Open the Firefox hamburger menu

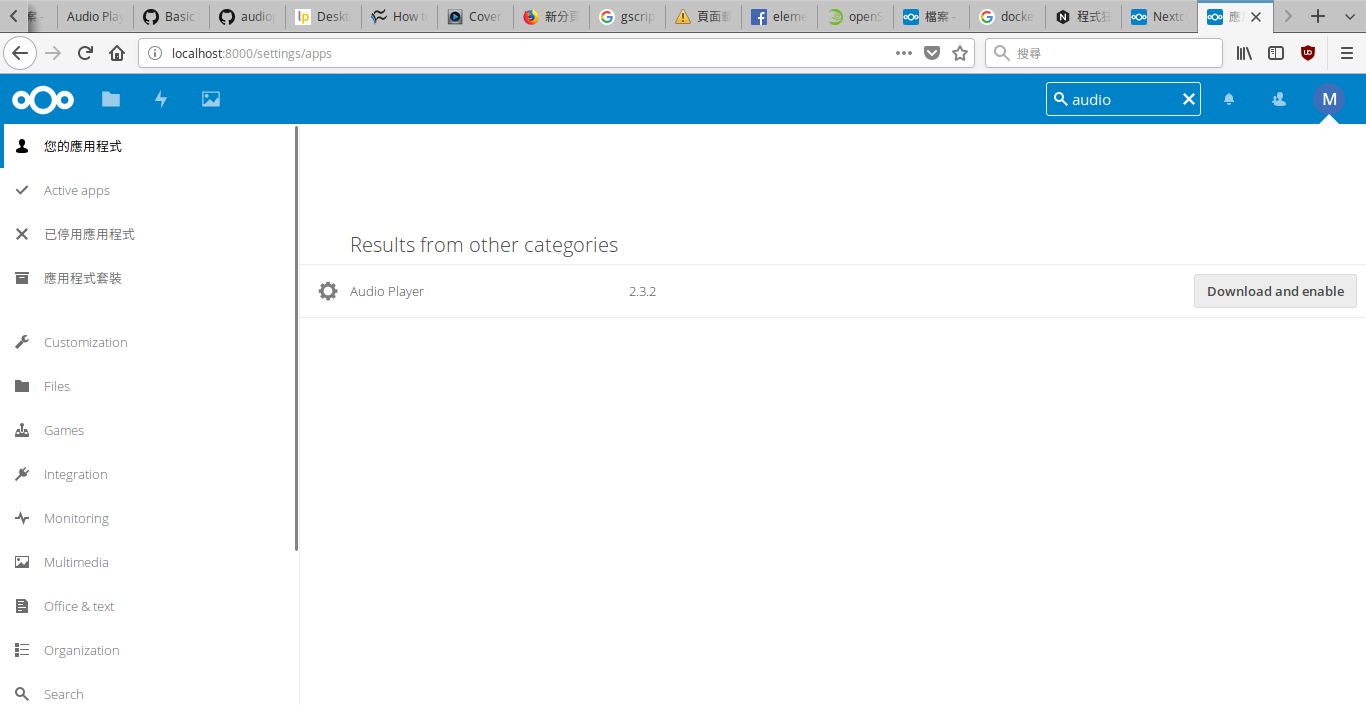(1346, 53)
